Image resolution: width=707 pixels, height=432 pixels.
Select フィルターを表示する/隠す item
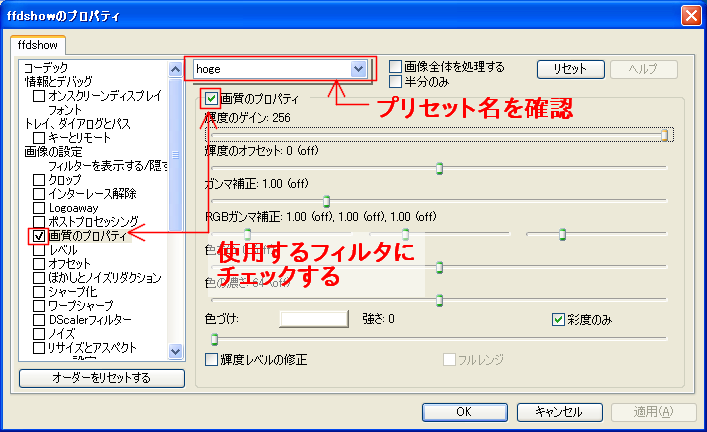pyautogui.click(x=108, y=165)
